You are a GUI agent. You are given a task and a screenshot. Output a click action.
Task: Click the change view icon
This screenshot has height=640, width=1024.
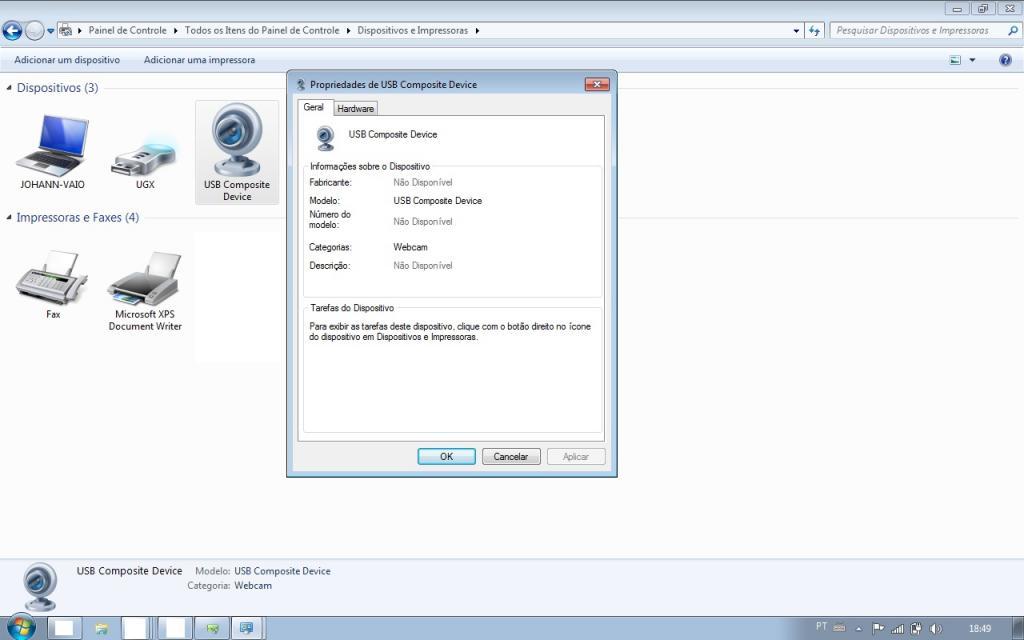click(955, 60)
